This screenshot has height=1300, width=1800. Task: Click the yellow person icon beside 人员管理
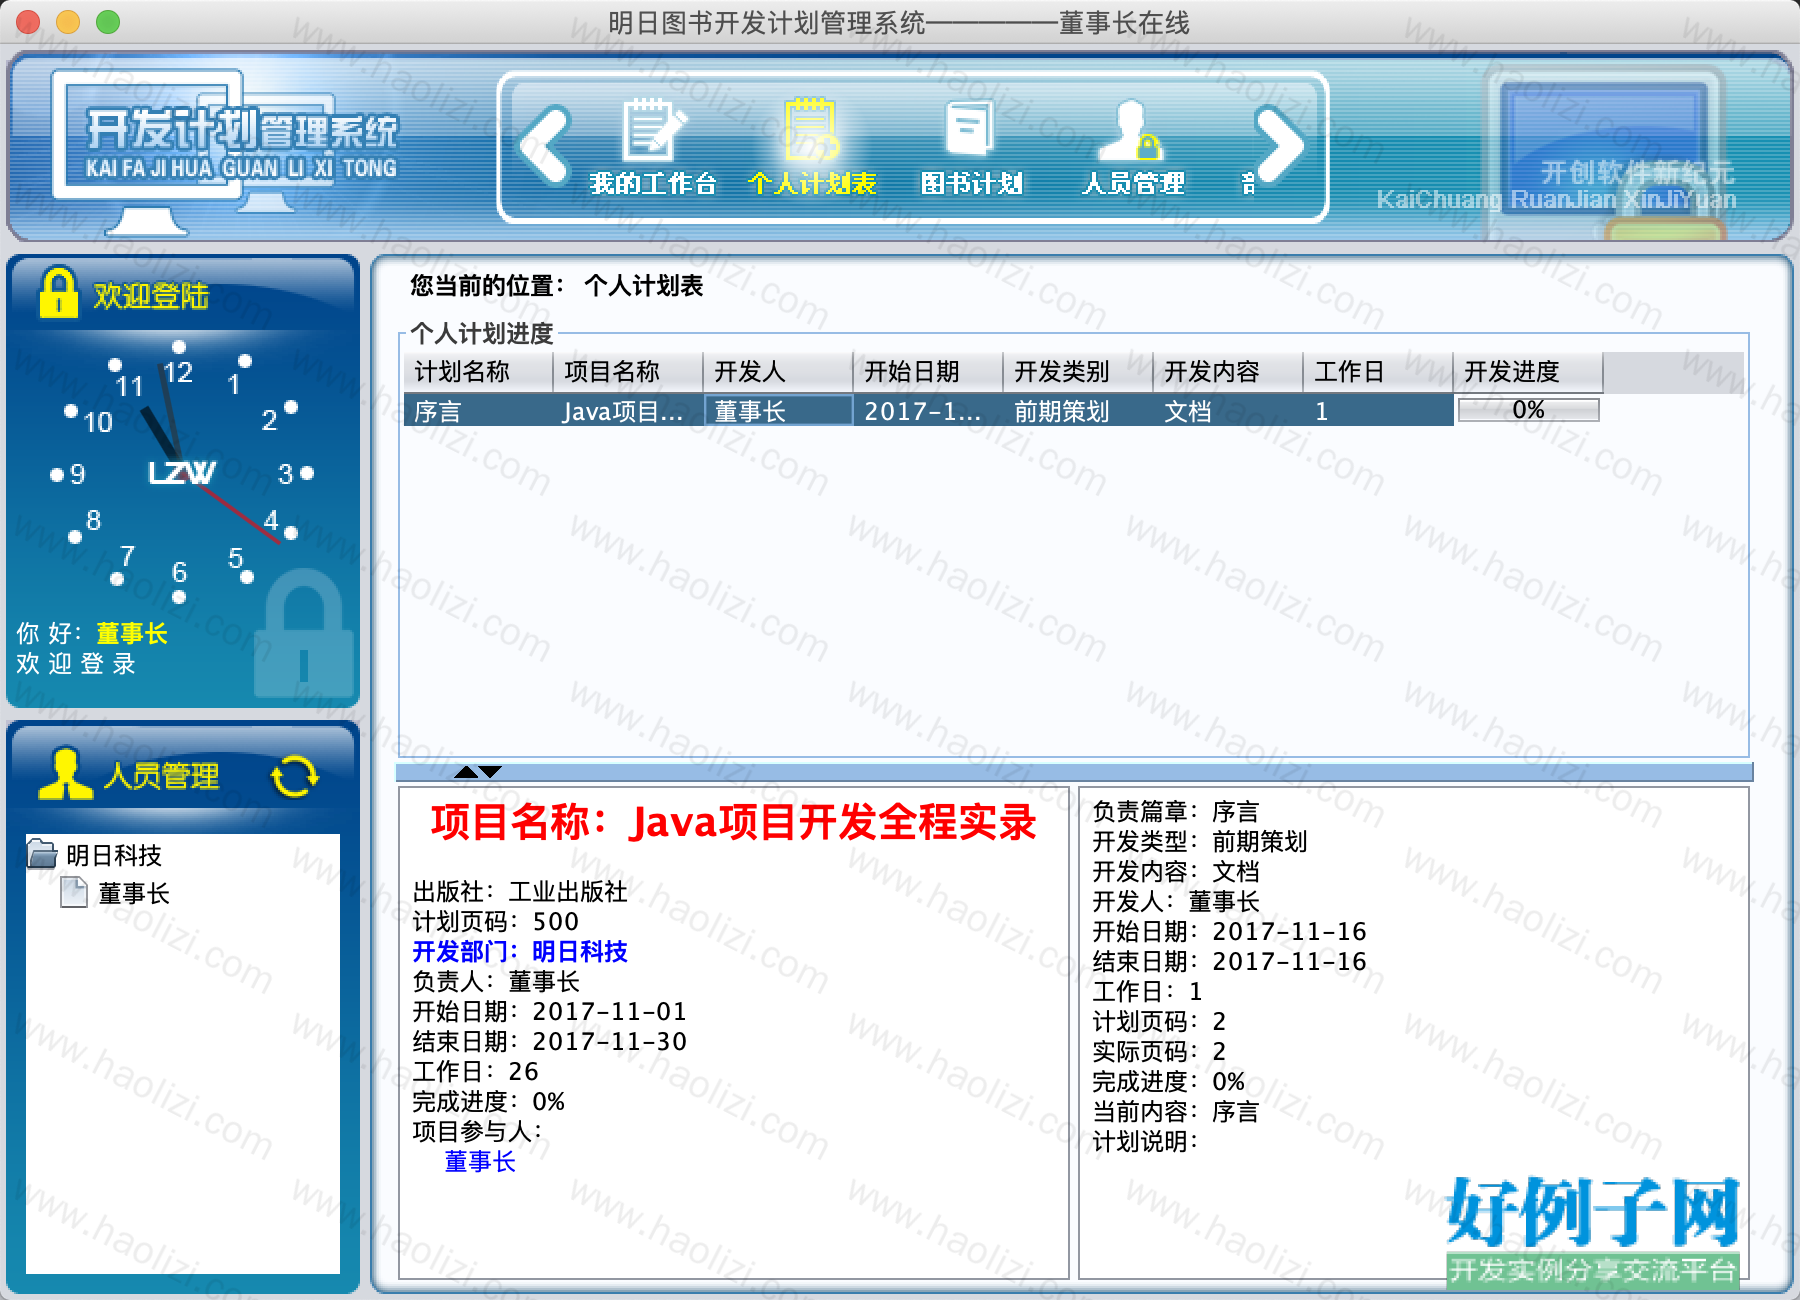[x=65, y=774]
